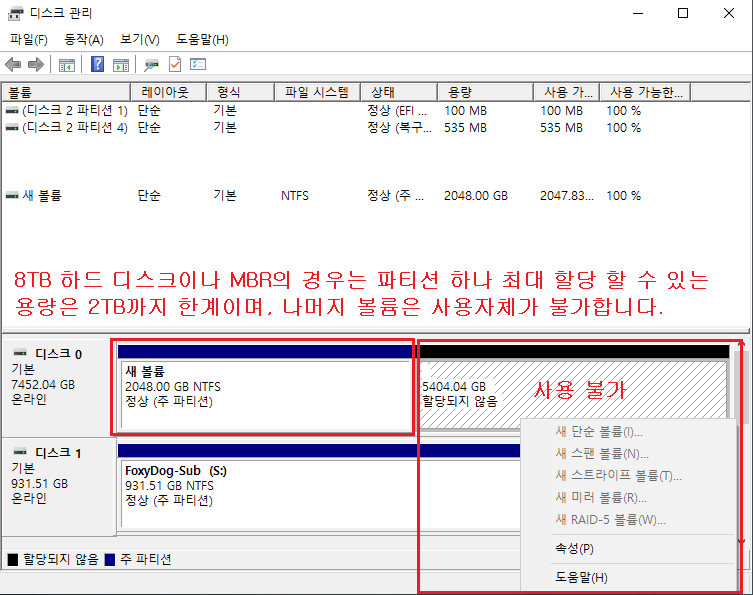Sort by the 파일 시스템 column header
The image size is (753, 595).
[318, 92]
